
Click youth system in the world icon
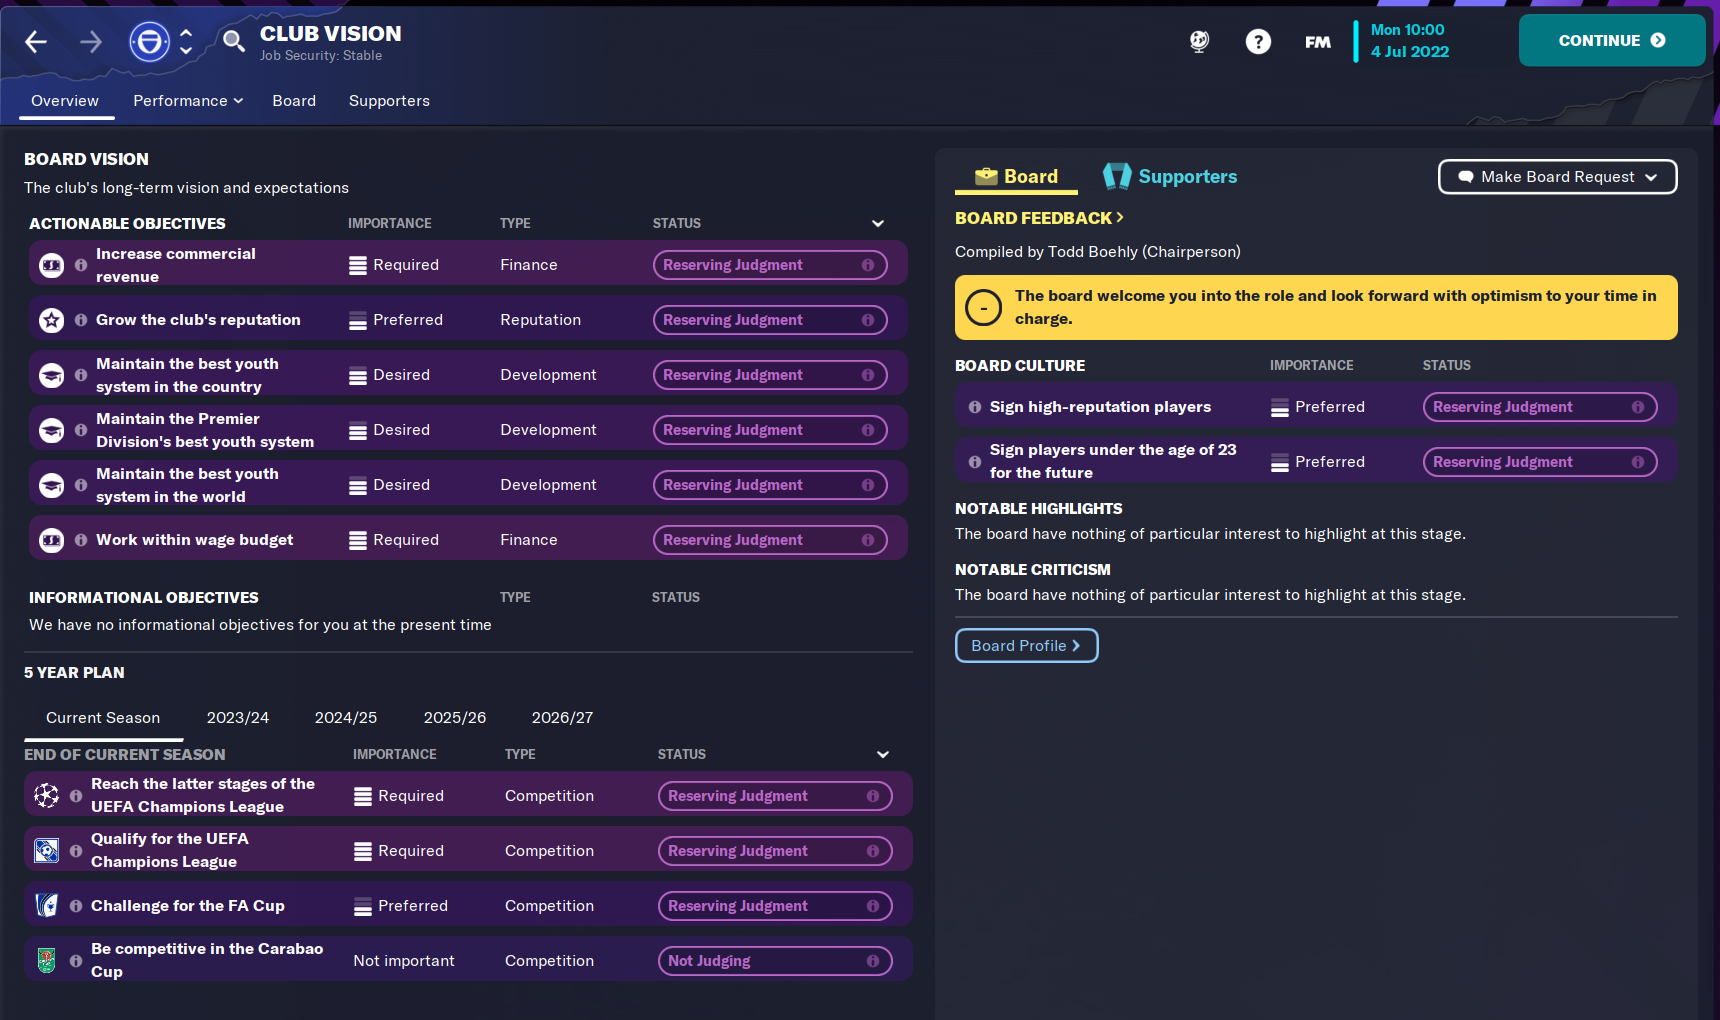click(x=51, y=485)
